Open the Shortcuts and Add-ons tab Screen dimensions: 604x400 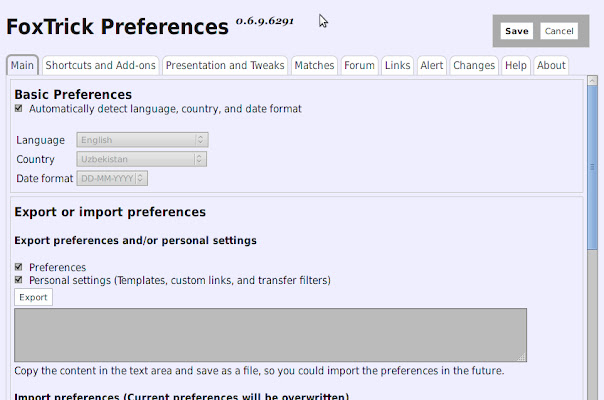(100, 66)
